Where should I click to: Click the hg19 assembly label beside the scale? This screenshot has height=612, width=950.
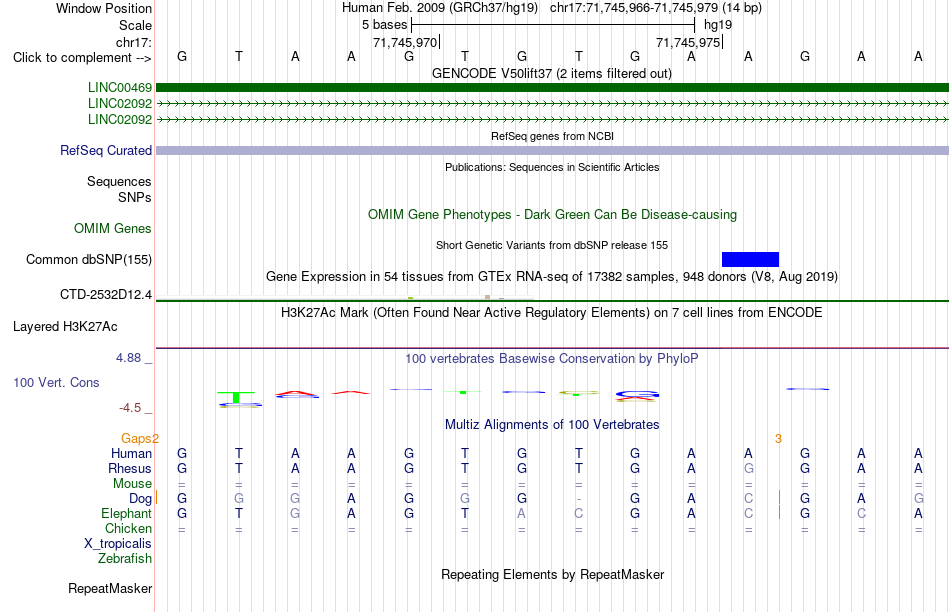(718, 25)
